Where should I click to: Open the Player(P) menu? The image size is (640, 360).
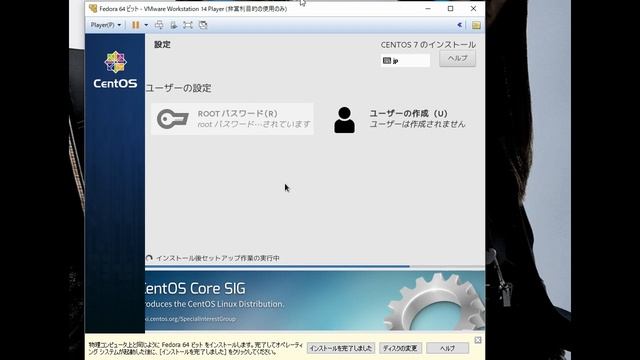coord(106,25)
